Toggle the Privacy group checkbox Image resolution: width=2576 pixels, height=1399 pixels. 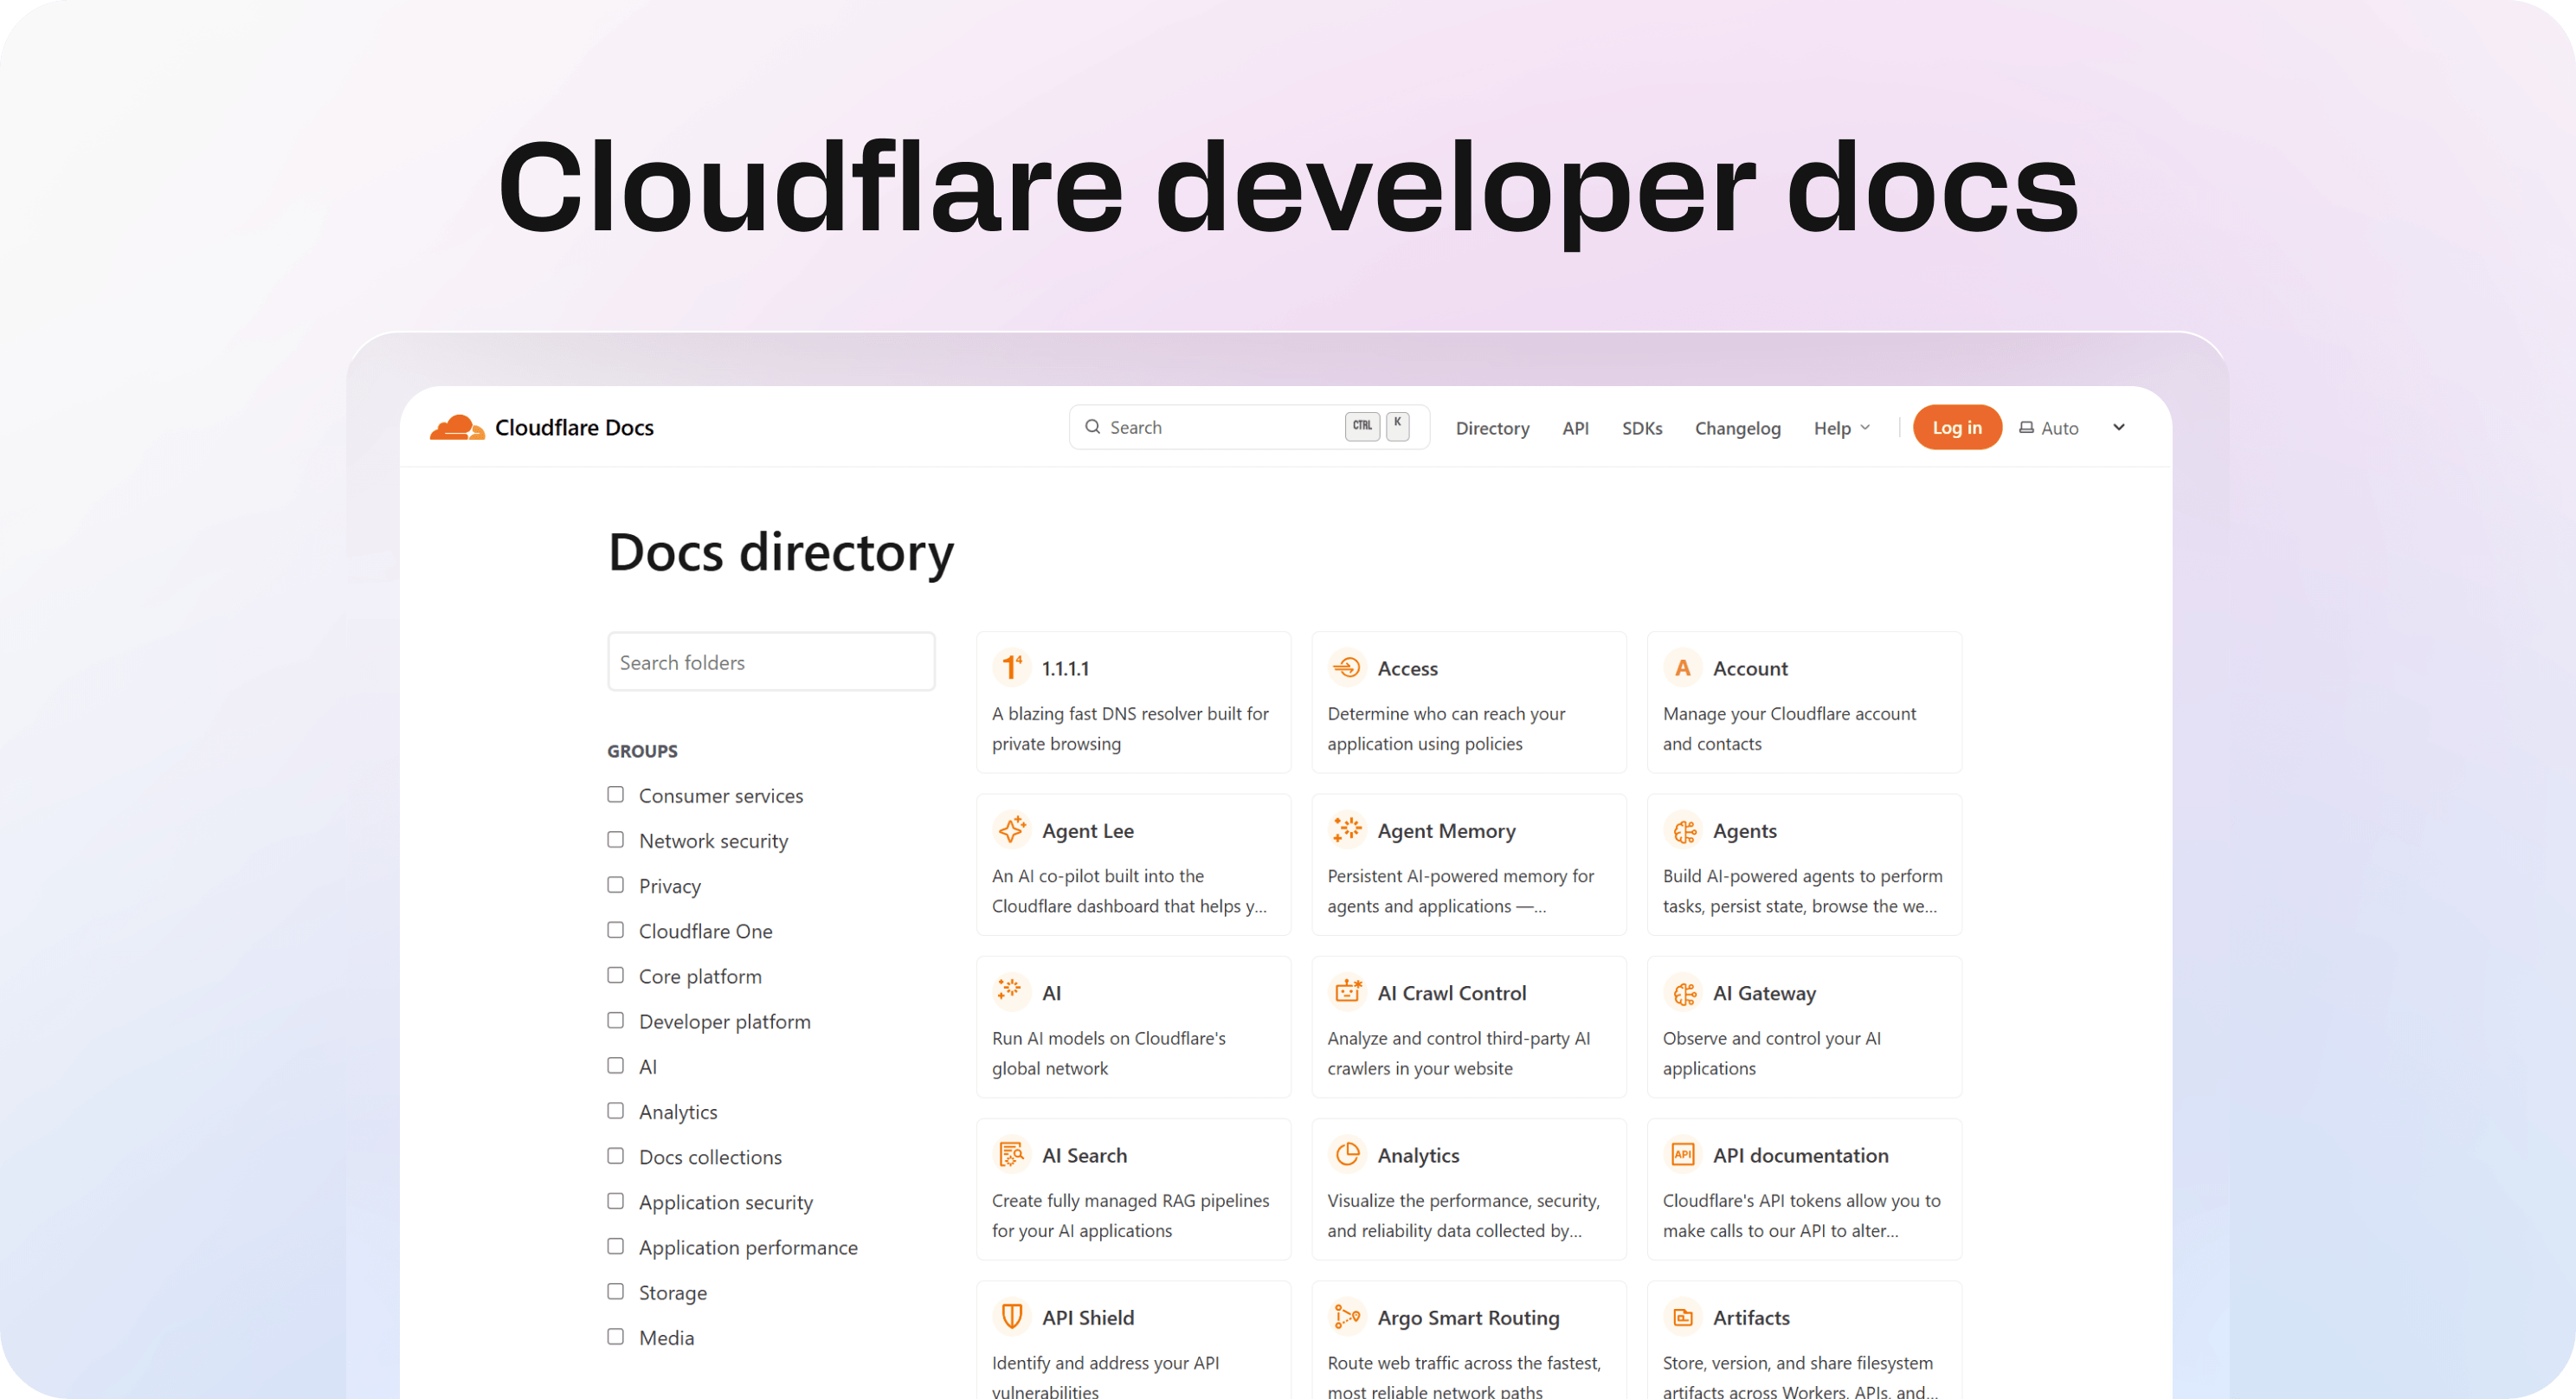(x=615, y=884)
